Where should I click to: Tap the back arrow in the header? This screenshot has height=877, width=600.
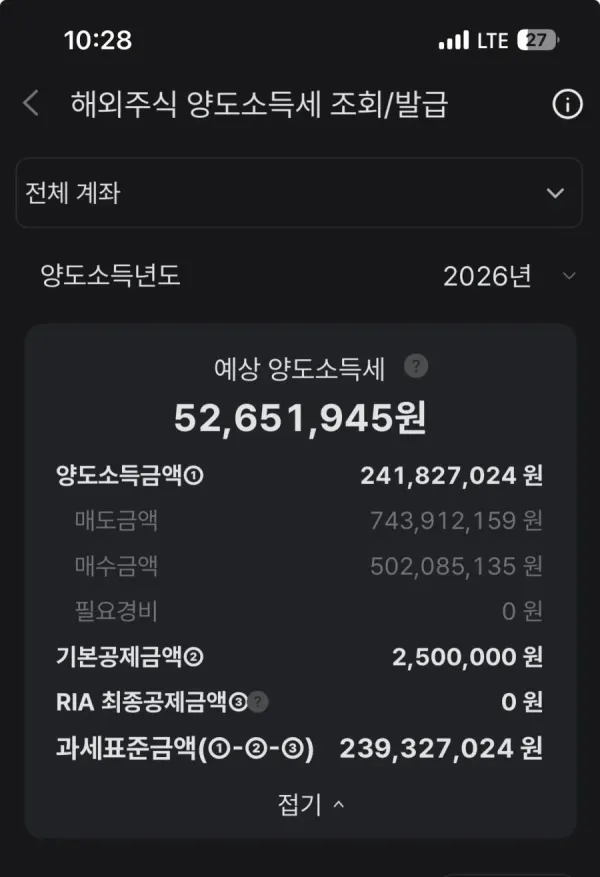[31, 103]
